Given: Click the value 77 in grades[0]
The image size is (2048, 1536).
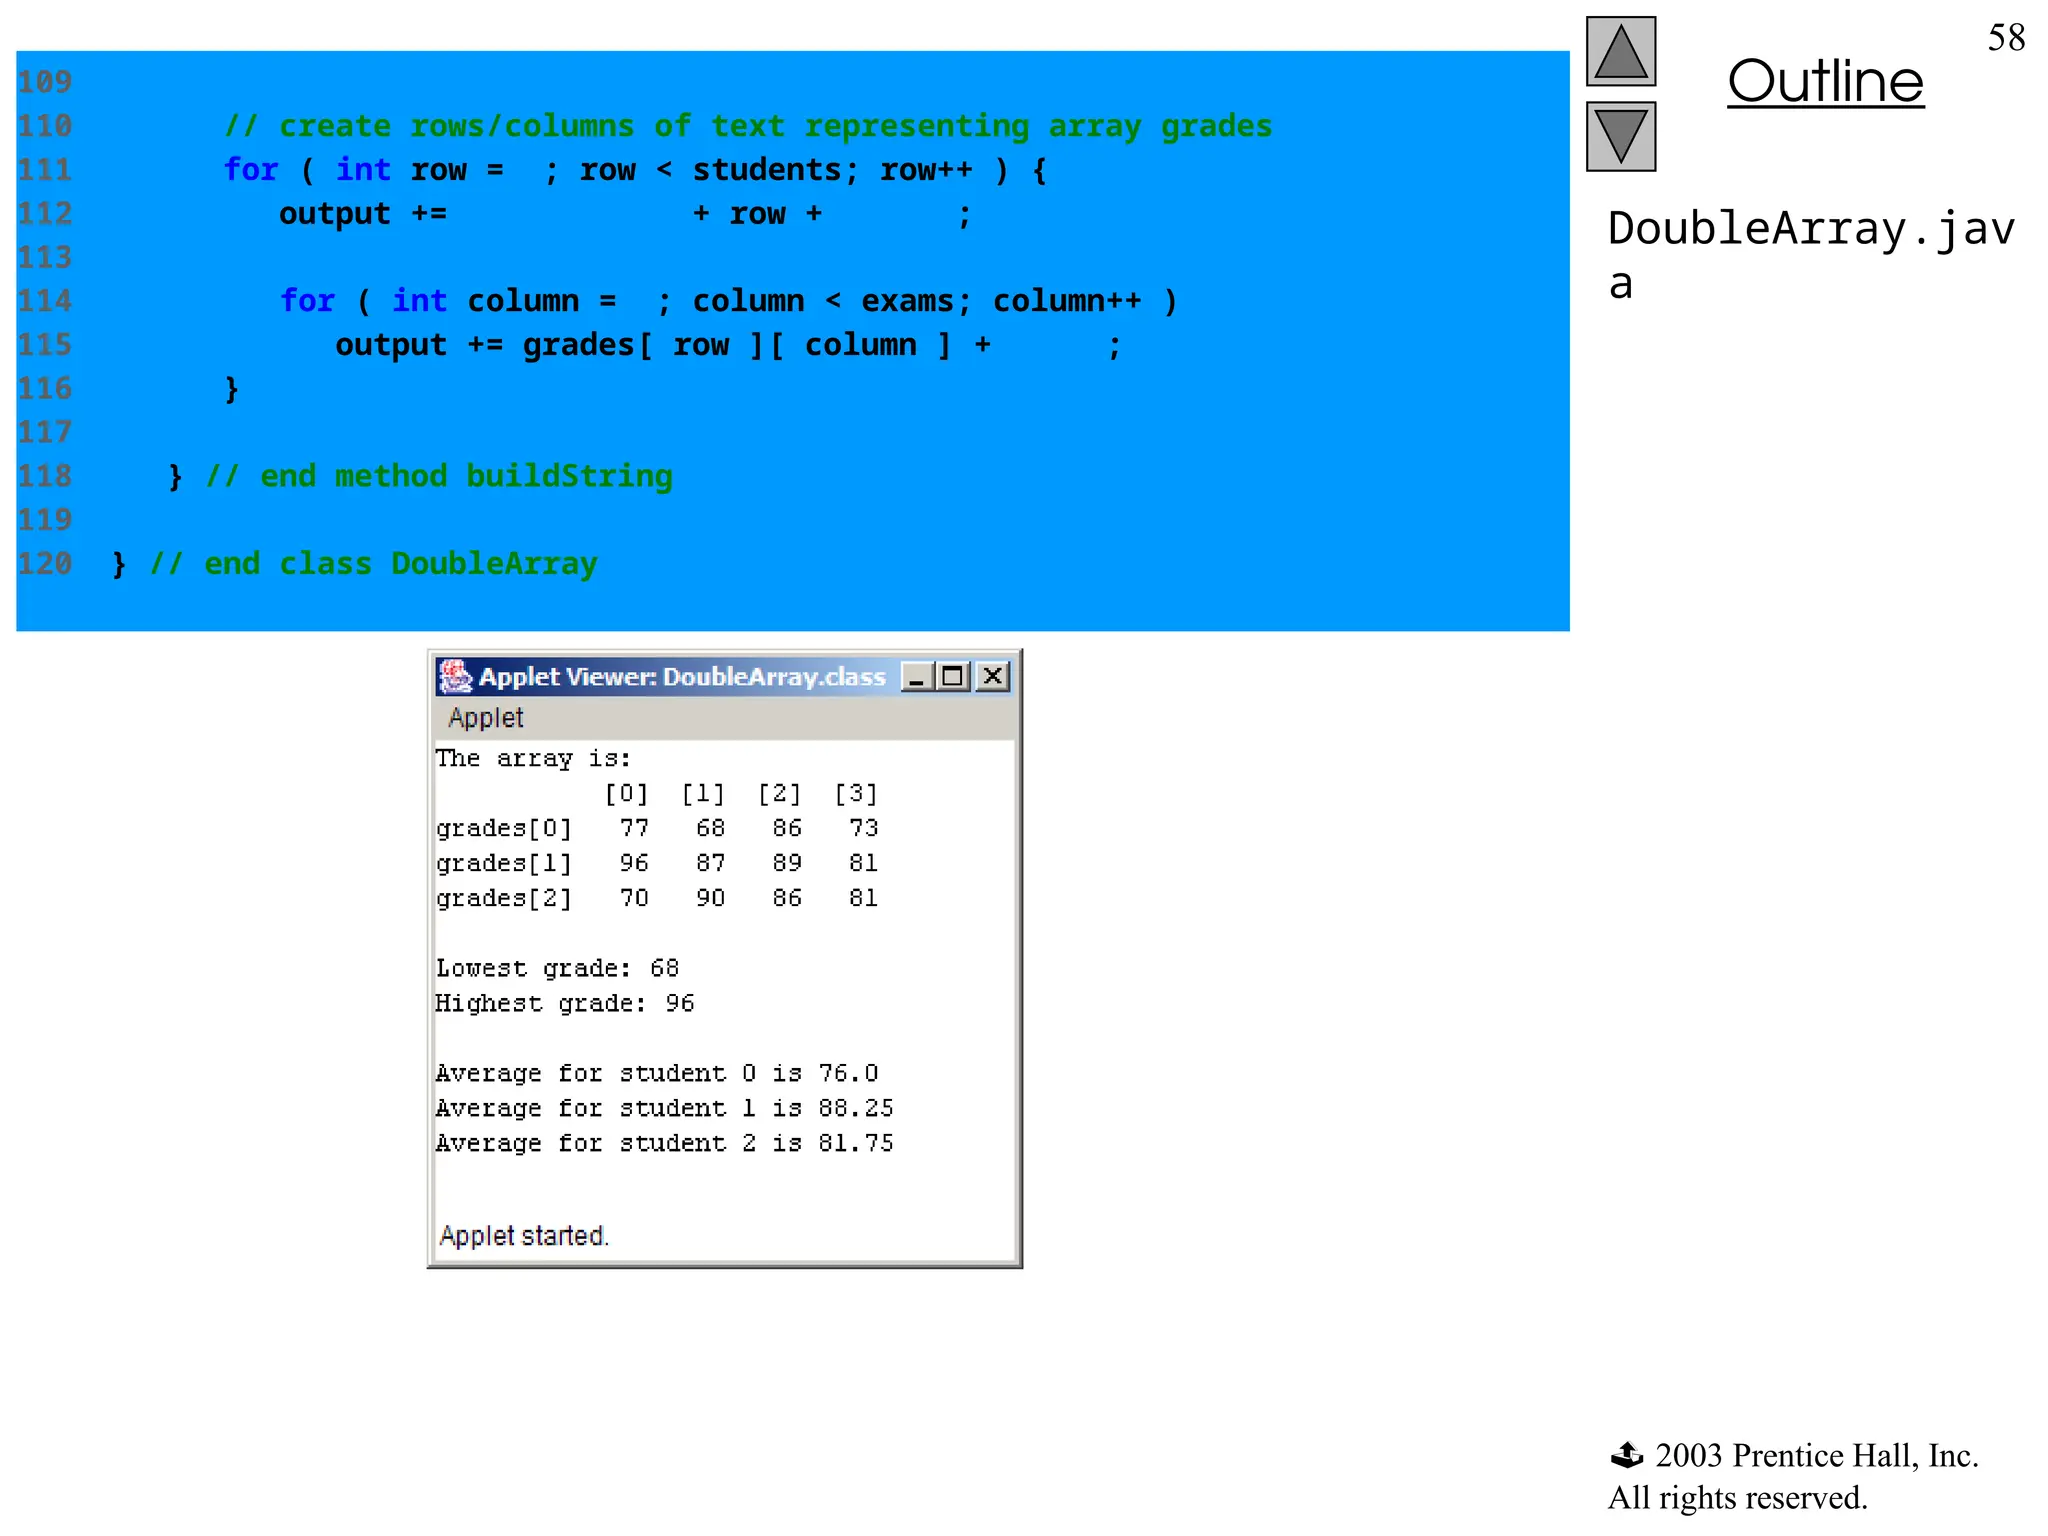Looking at the screenshot, I should 634,829.
